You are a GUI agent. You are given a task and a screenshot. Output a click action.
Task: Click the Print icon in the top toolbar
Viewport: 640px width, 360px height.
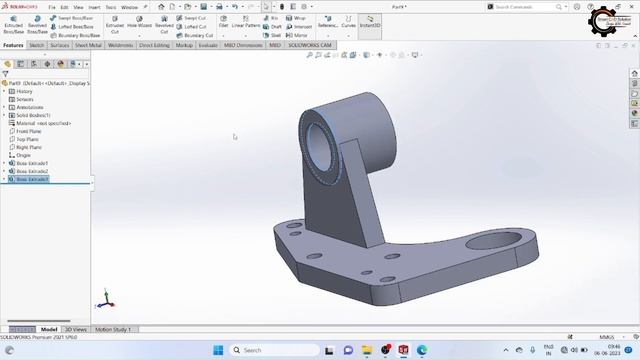(219, 7)
